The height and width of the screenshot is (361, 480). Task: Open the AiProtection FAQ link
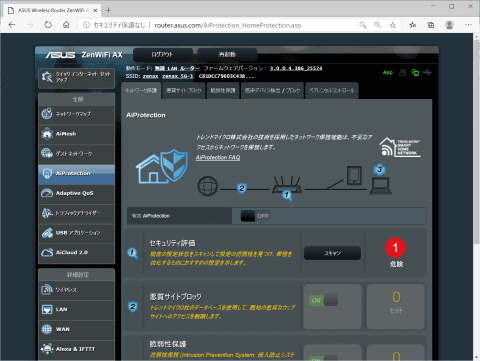218,157
